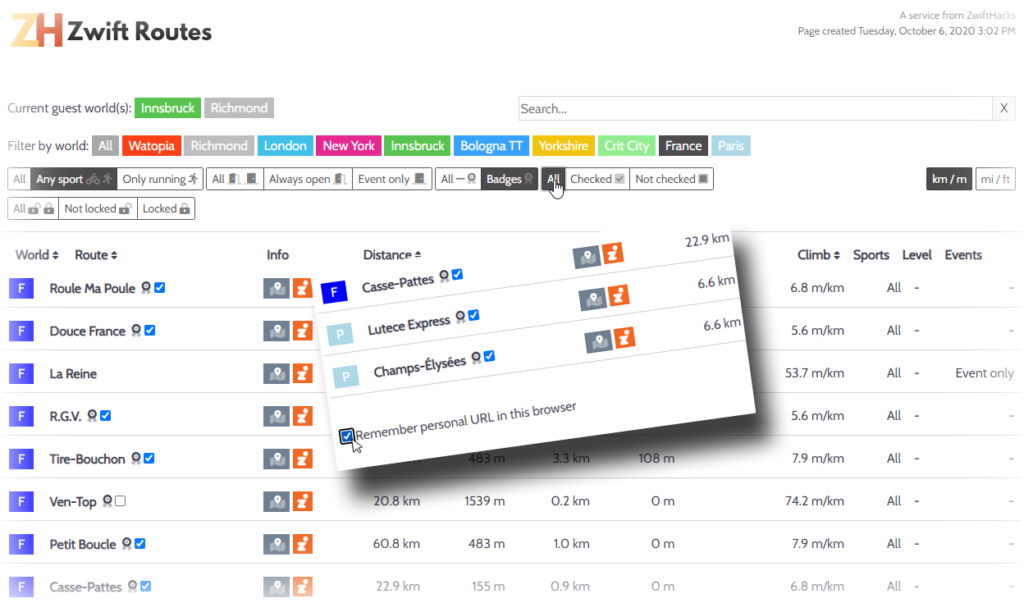This screenshot has width=1024, height=603.
Task: Open map icon for Petit Boucle
Action: coord(276,544)
